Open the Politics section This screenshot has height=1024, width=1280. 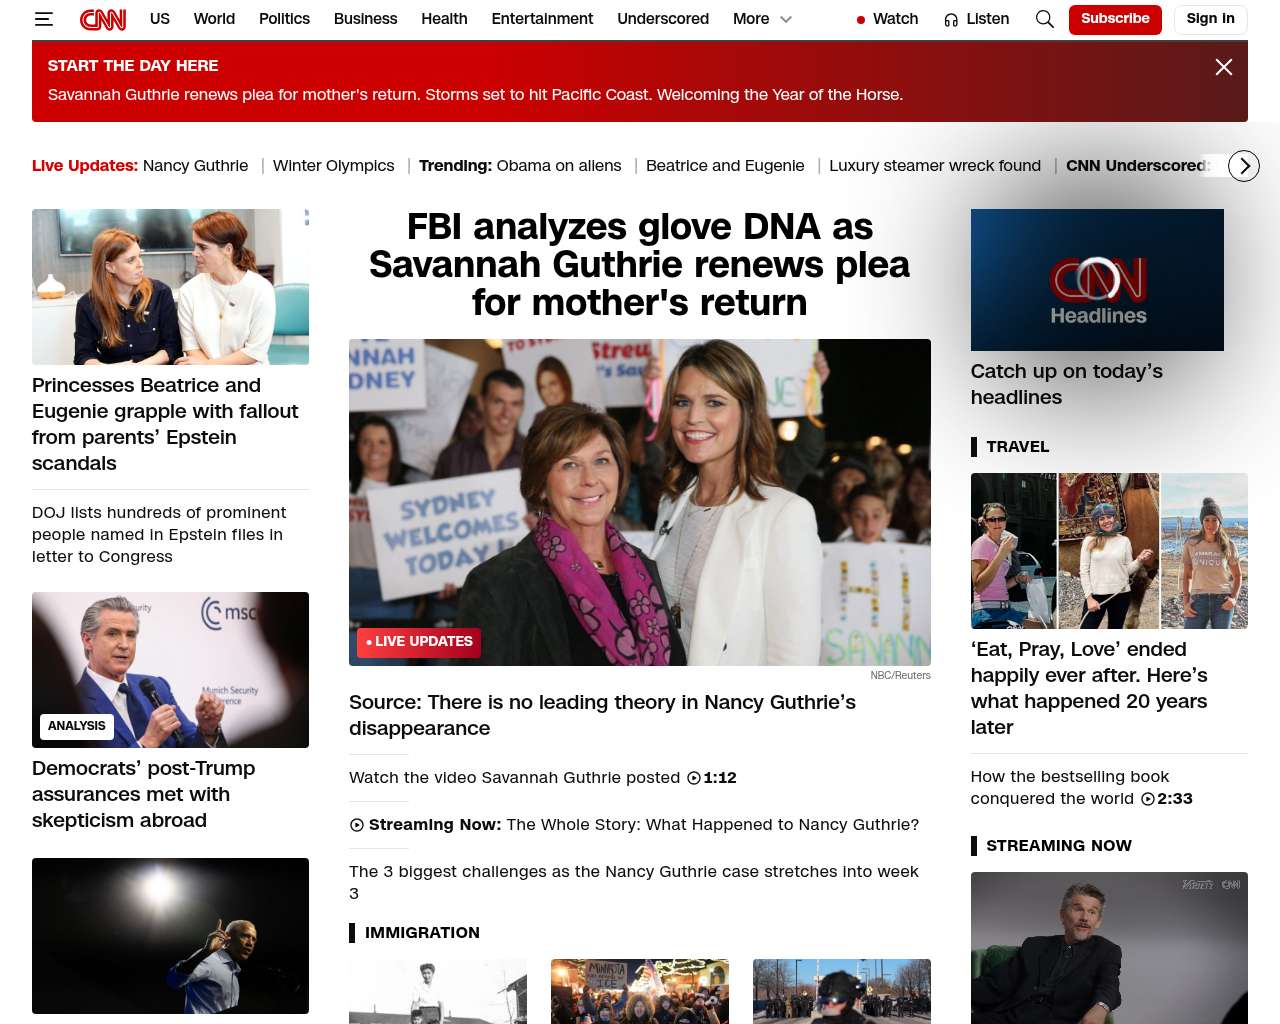tap(284, 19)
